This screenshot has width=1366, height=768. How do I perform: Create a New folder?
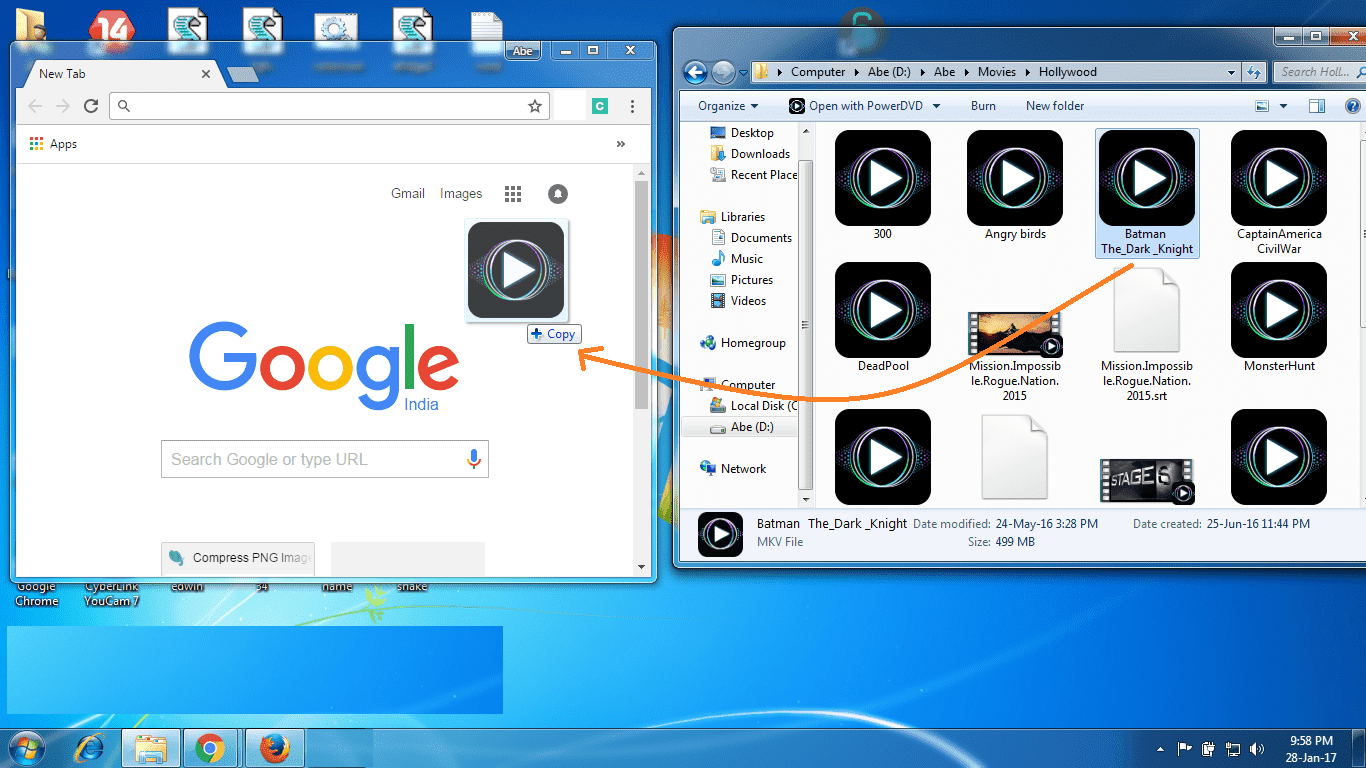1055,106
